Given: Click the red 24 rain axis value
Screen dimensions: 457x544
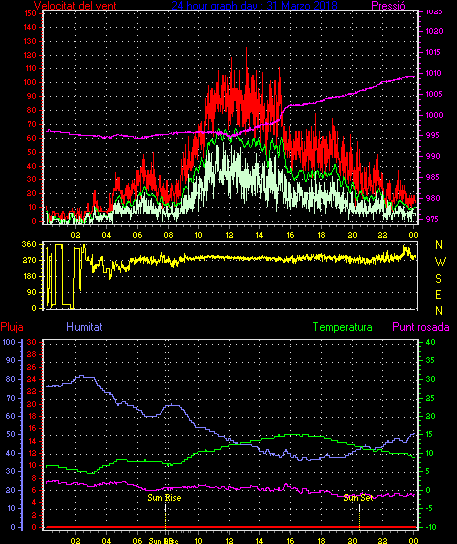Looking at the screenshot, I should [x=32, y=380].
